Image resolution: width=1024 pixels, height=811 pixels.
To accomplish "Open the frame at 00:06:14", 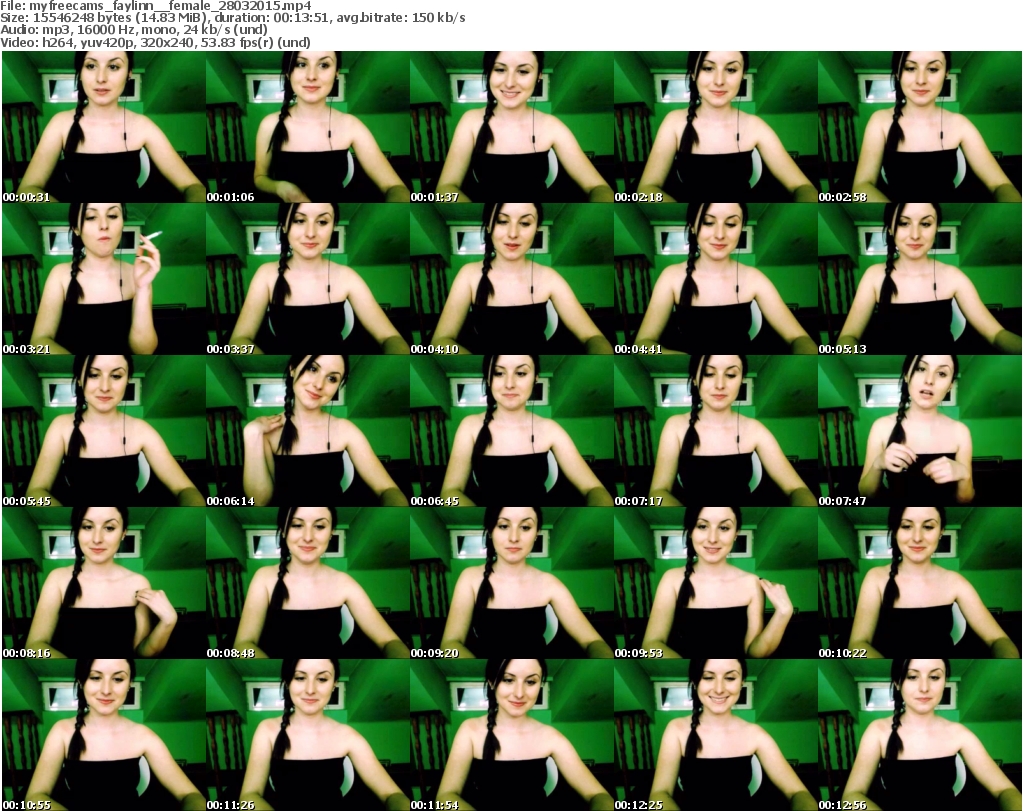I will (x=308, y=432).
